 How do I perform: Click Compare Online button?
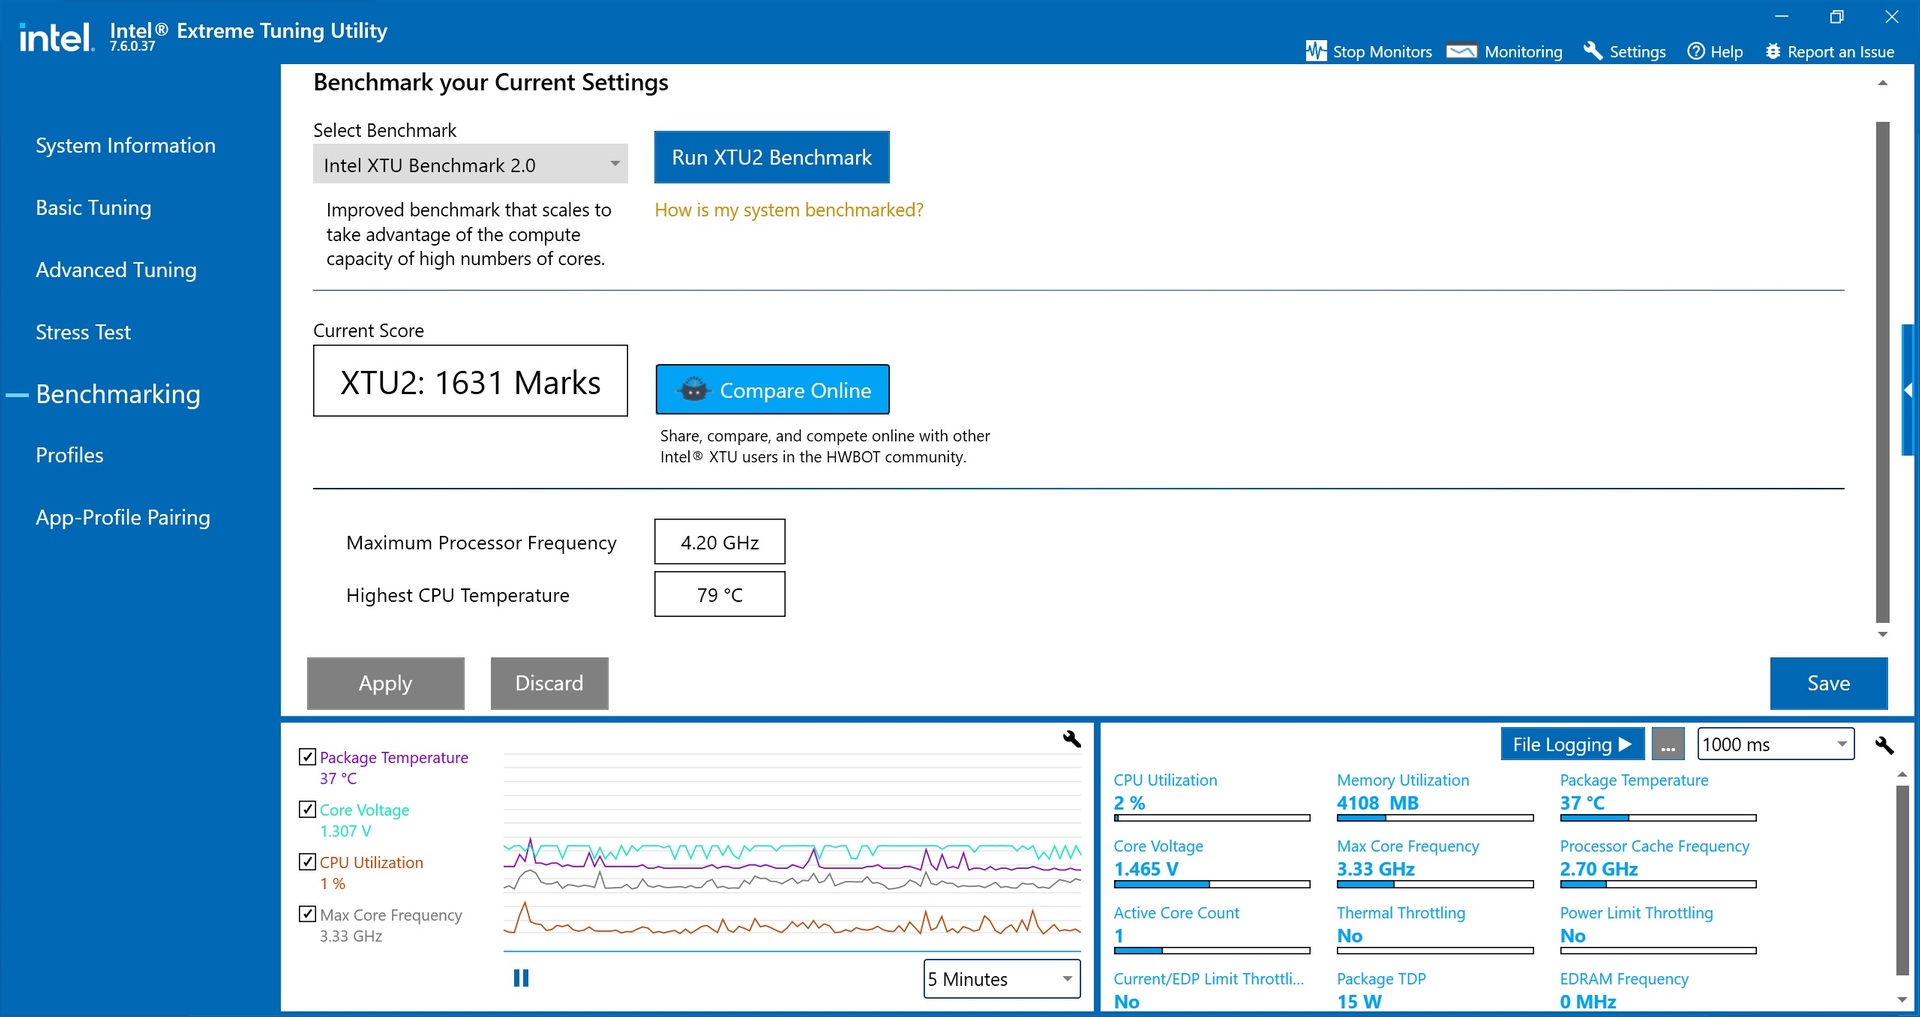tap(772, 389)
